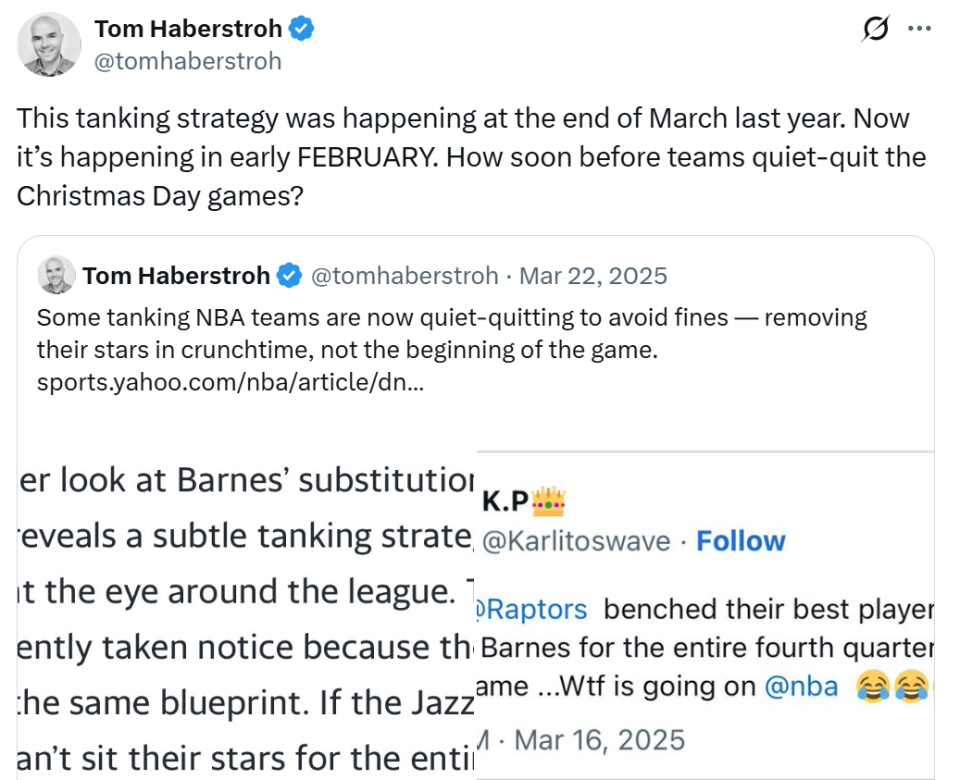Open the Grok slashed-circle icon
The height and width of the screenshot is (780, 960).
874,30
